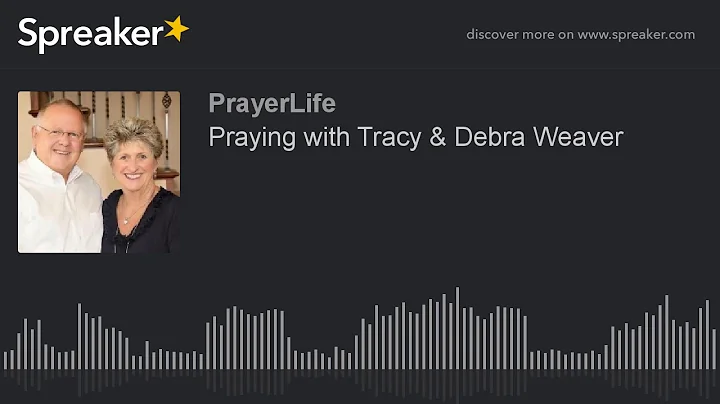This screenshot has height=404, width=720.
Task: Click the first waveform bar at far left
Action: tap(6, 360)
